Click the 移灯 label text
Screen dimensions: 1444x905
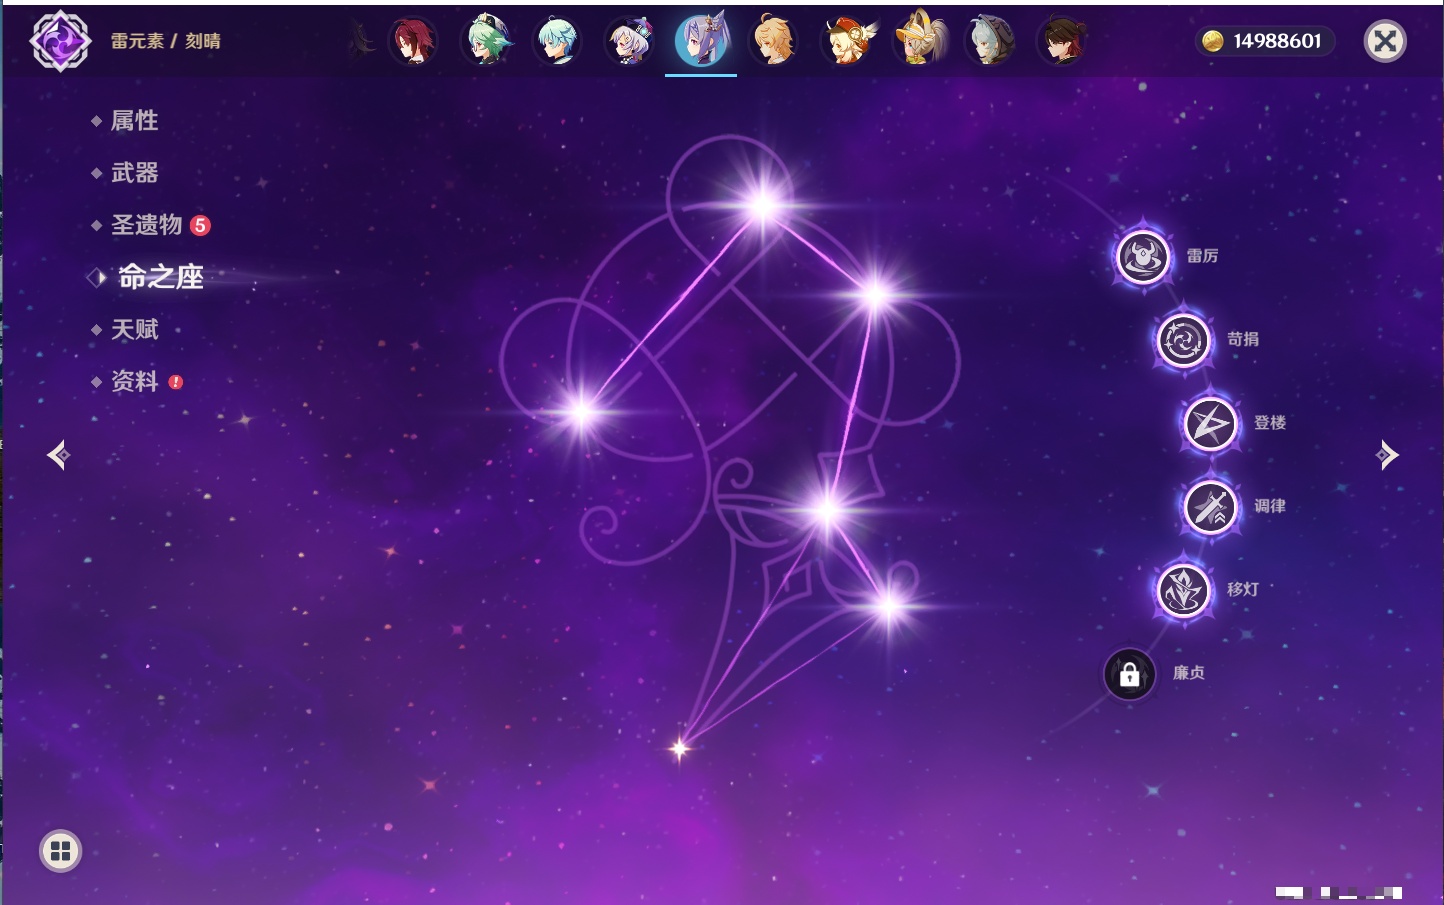1243,589
